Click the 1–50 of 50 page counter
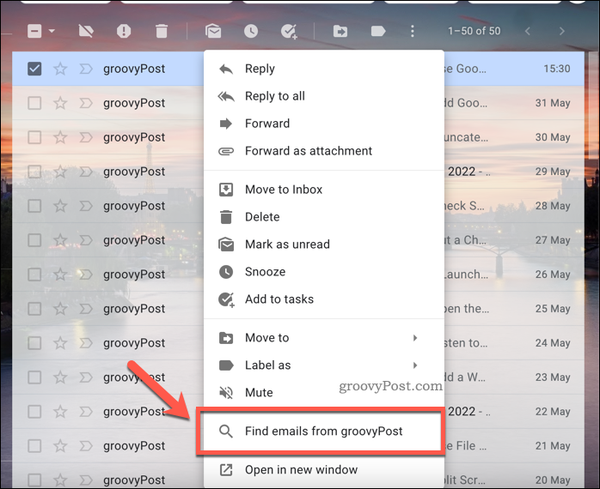The height and width of the screenshot is (489, 600). click(x=474, y=31)
